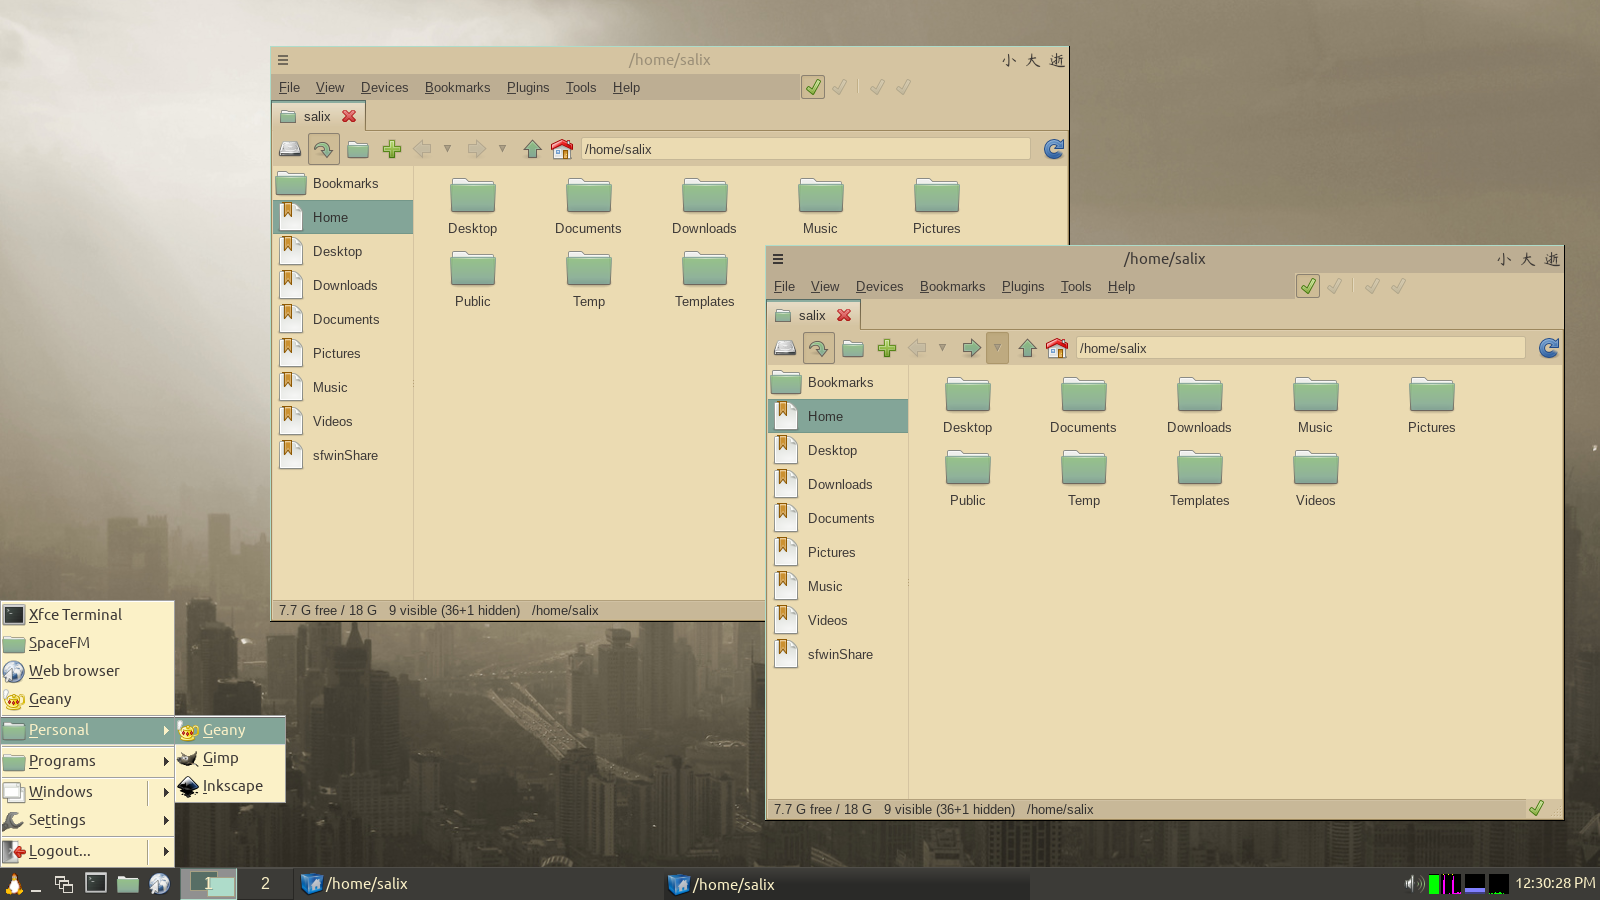Go back arrow in front window toolbar

pos(917,348)
